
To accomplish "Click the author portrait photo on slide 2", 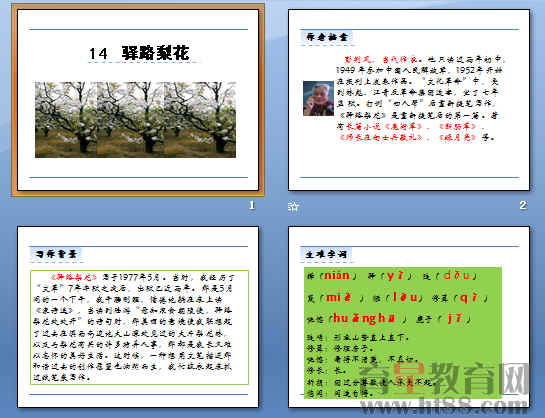I will pyautogui.click(x=318, y=98).
